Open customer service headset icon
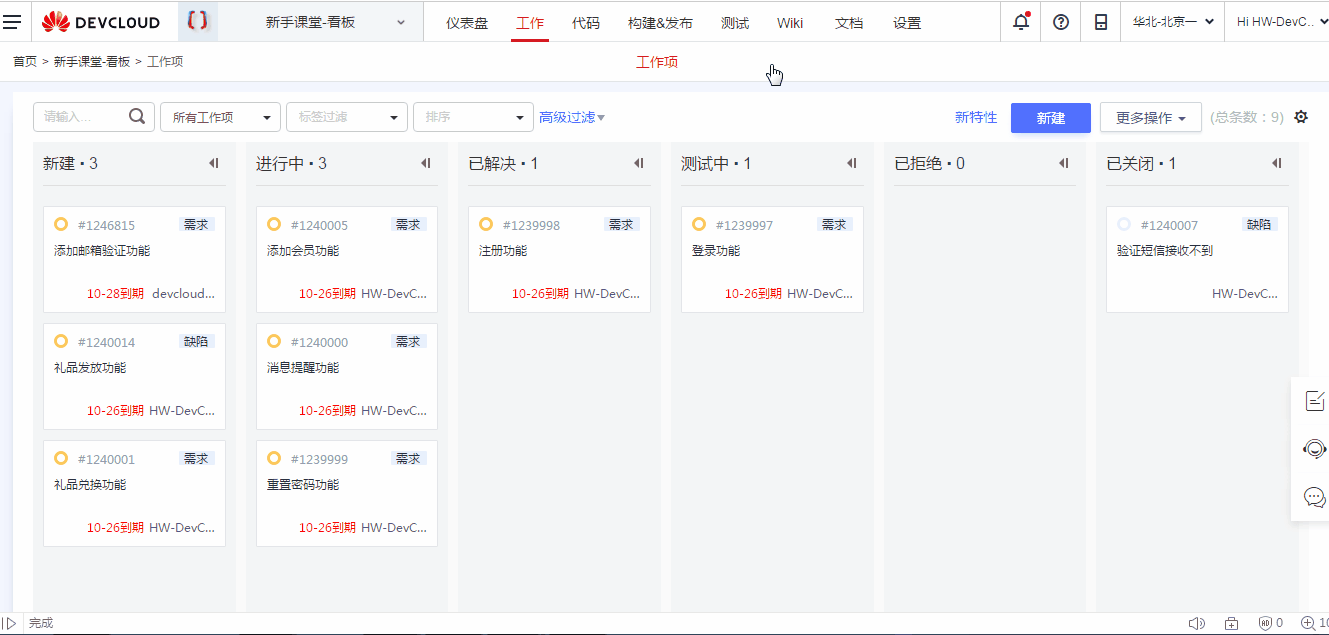The width and height of the screenshot is (1329, 635). tap(1314, 449)
